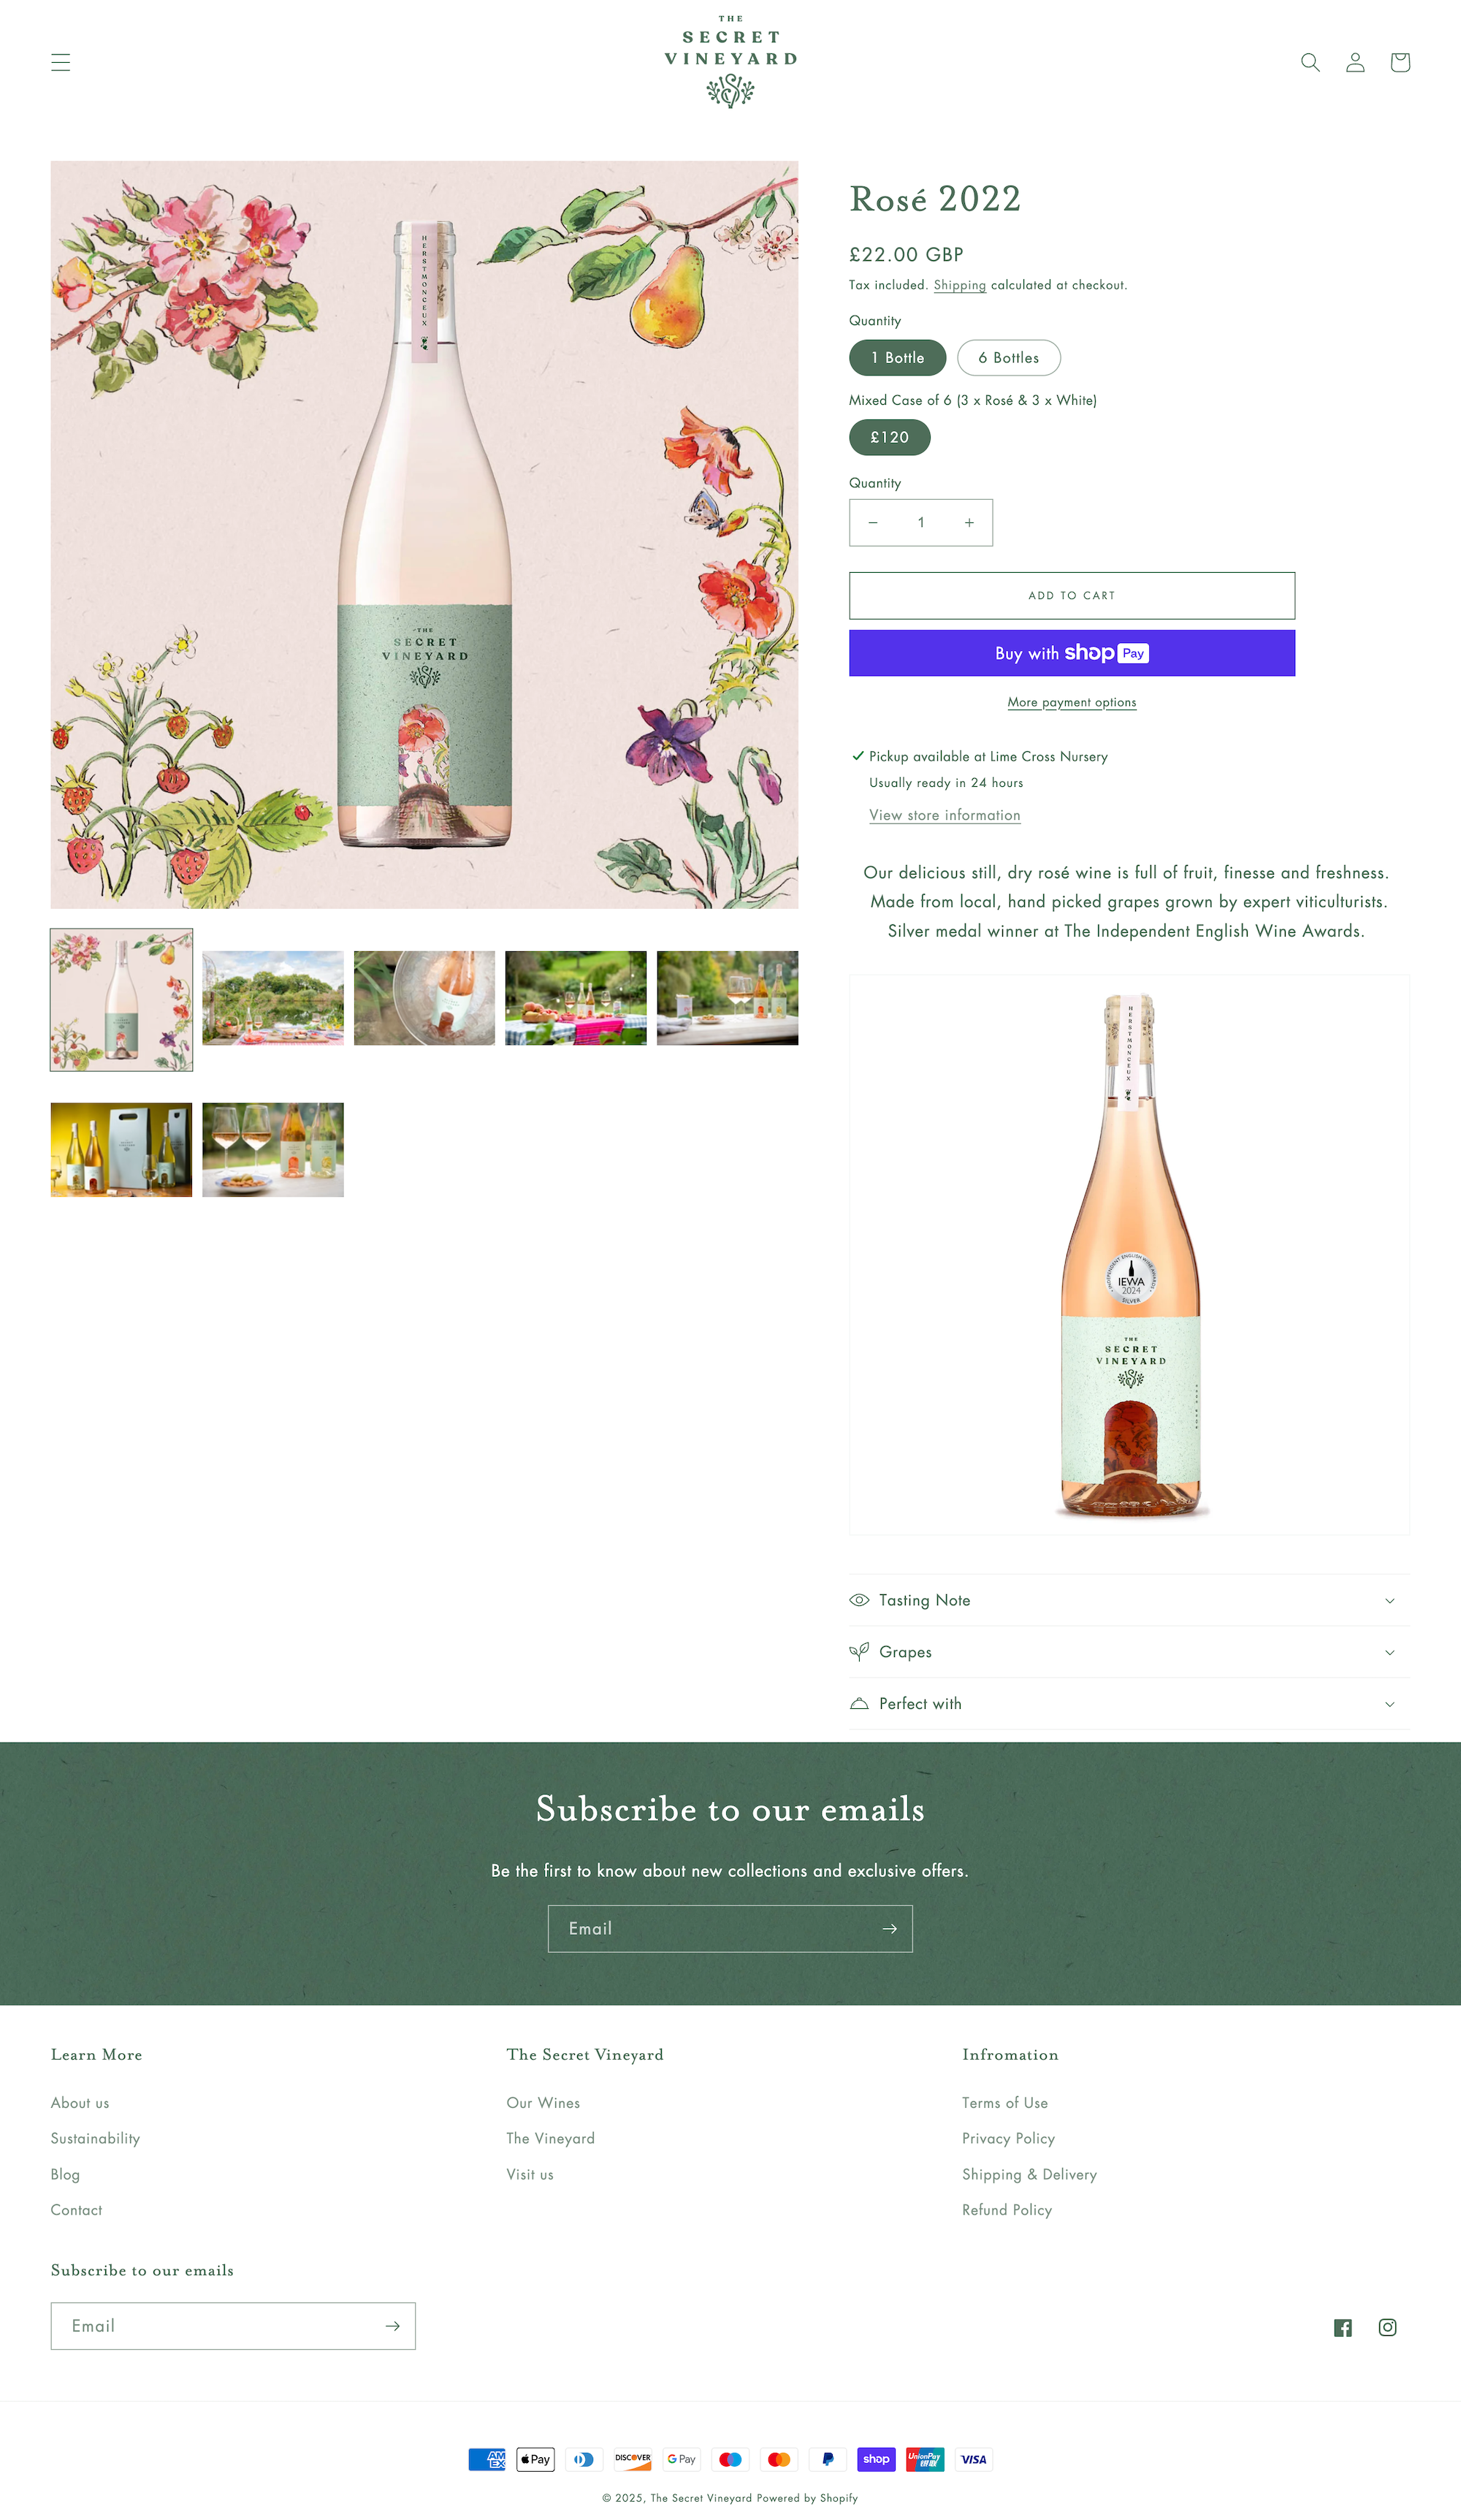Expand the Tasting Note section
The height and width of the screenshot is (2520, 1461).
point(1129,1600)
